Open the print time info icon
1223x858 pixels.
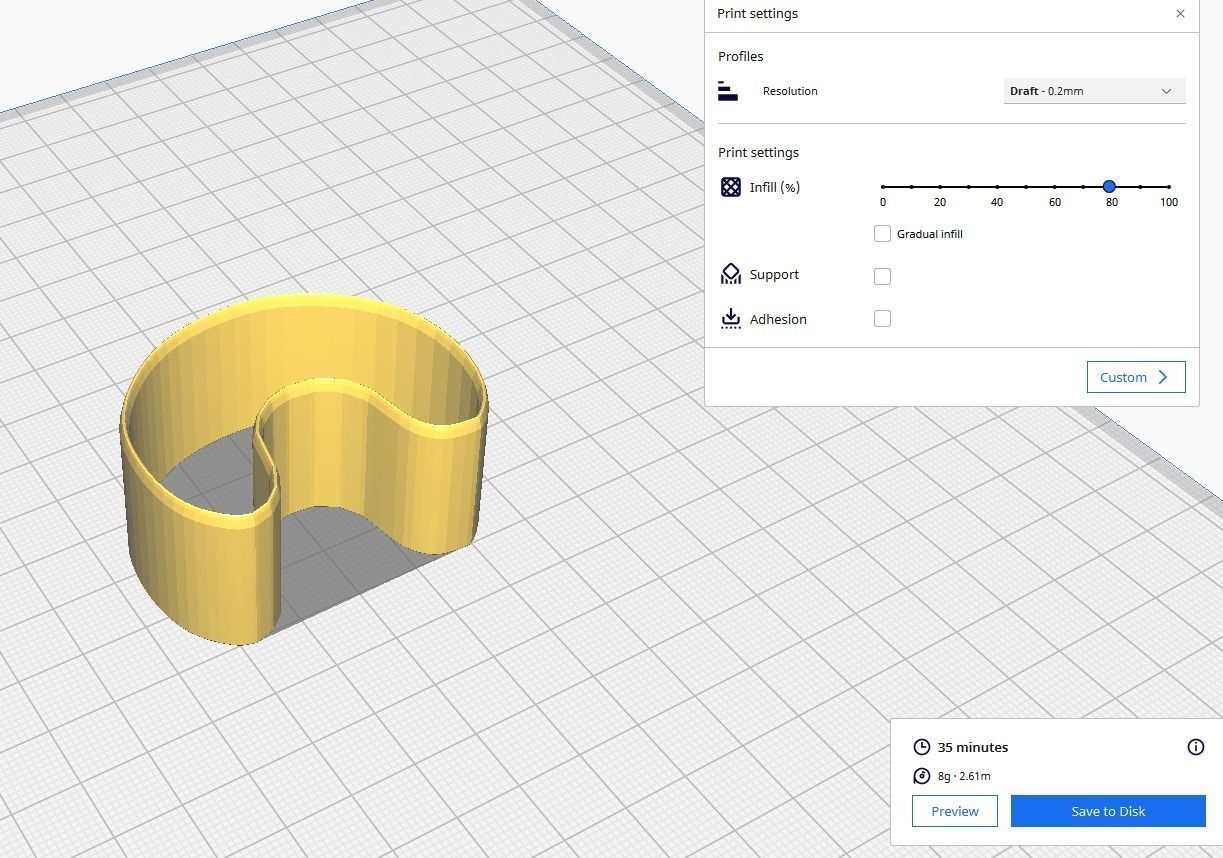pyautogui.click(x=1196, y=747)
